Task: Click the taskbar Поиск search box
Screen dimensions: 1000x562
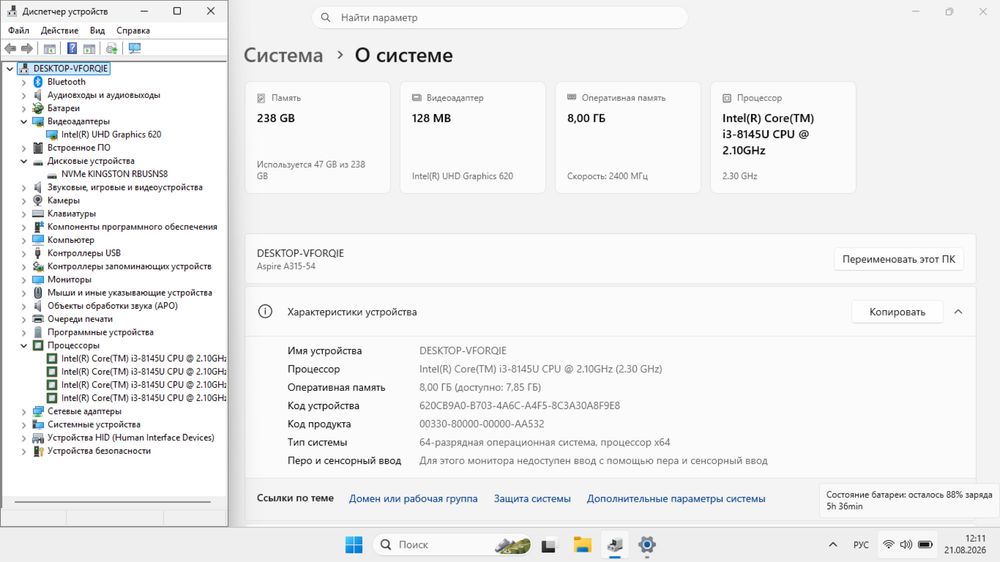Action: [453, 545]
